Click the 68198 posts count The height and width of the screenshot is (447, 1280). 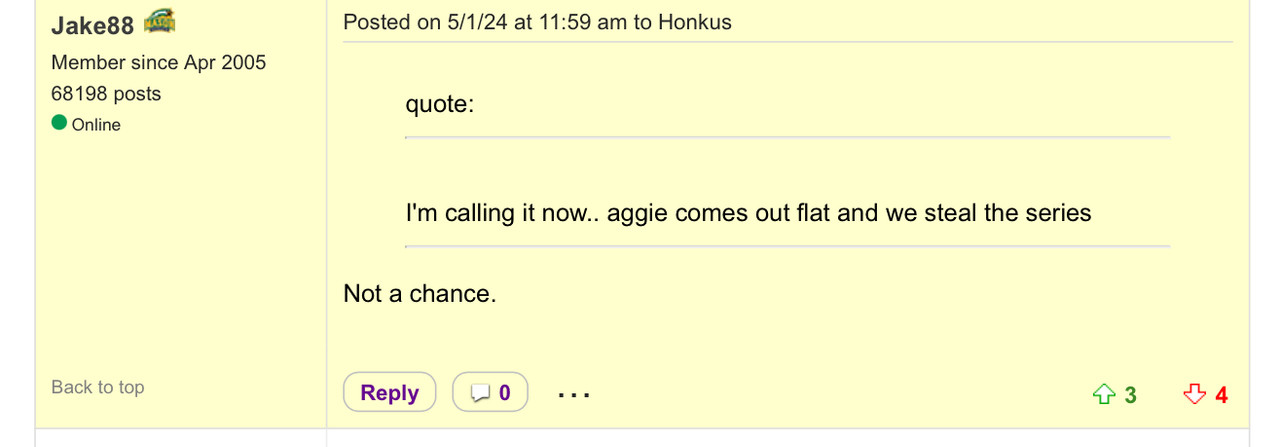pyautogui.click(x=106, y=93)
